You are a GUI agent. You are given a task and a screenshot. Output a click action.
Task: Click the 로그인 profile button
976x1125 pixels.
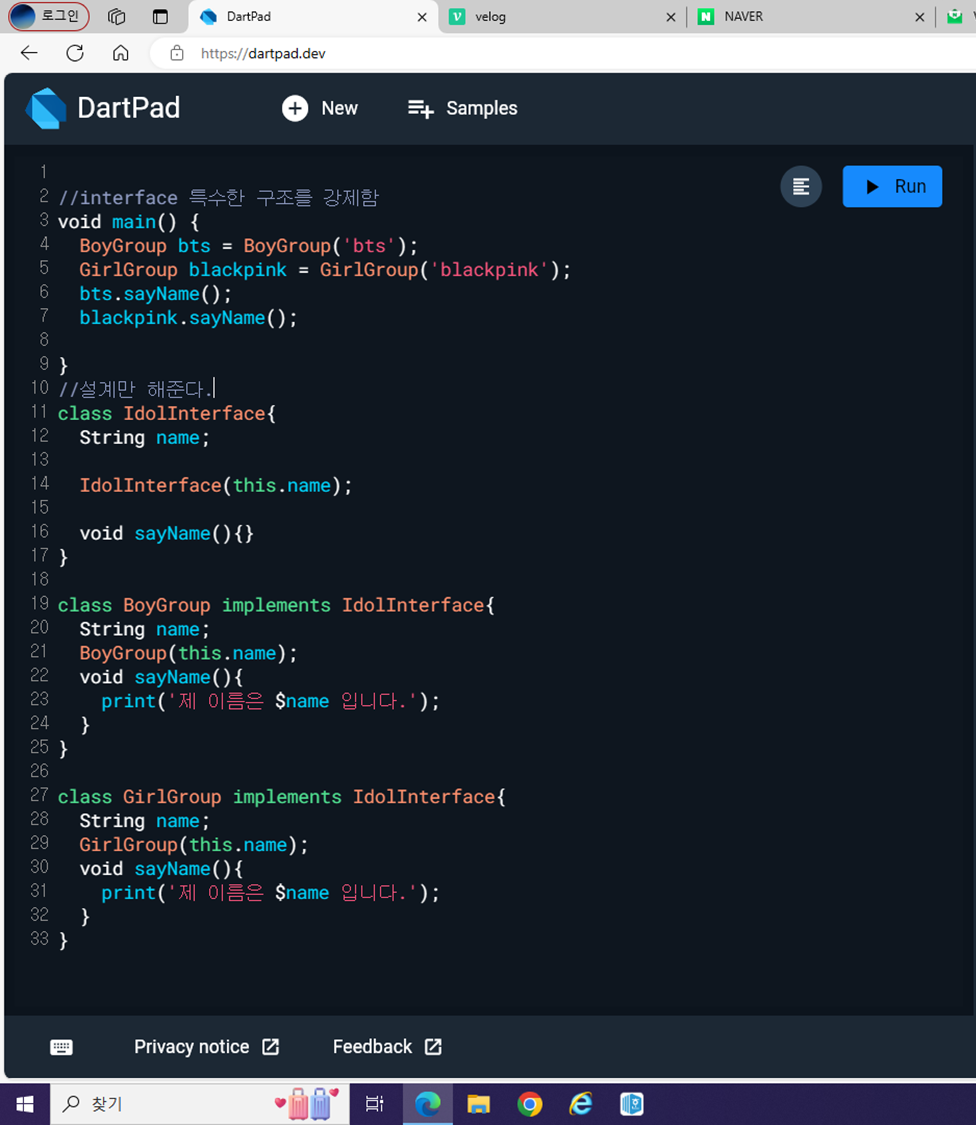(48, 16)
